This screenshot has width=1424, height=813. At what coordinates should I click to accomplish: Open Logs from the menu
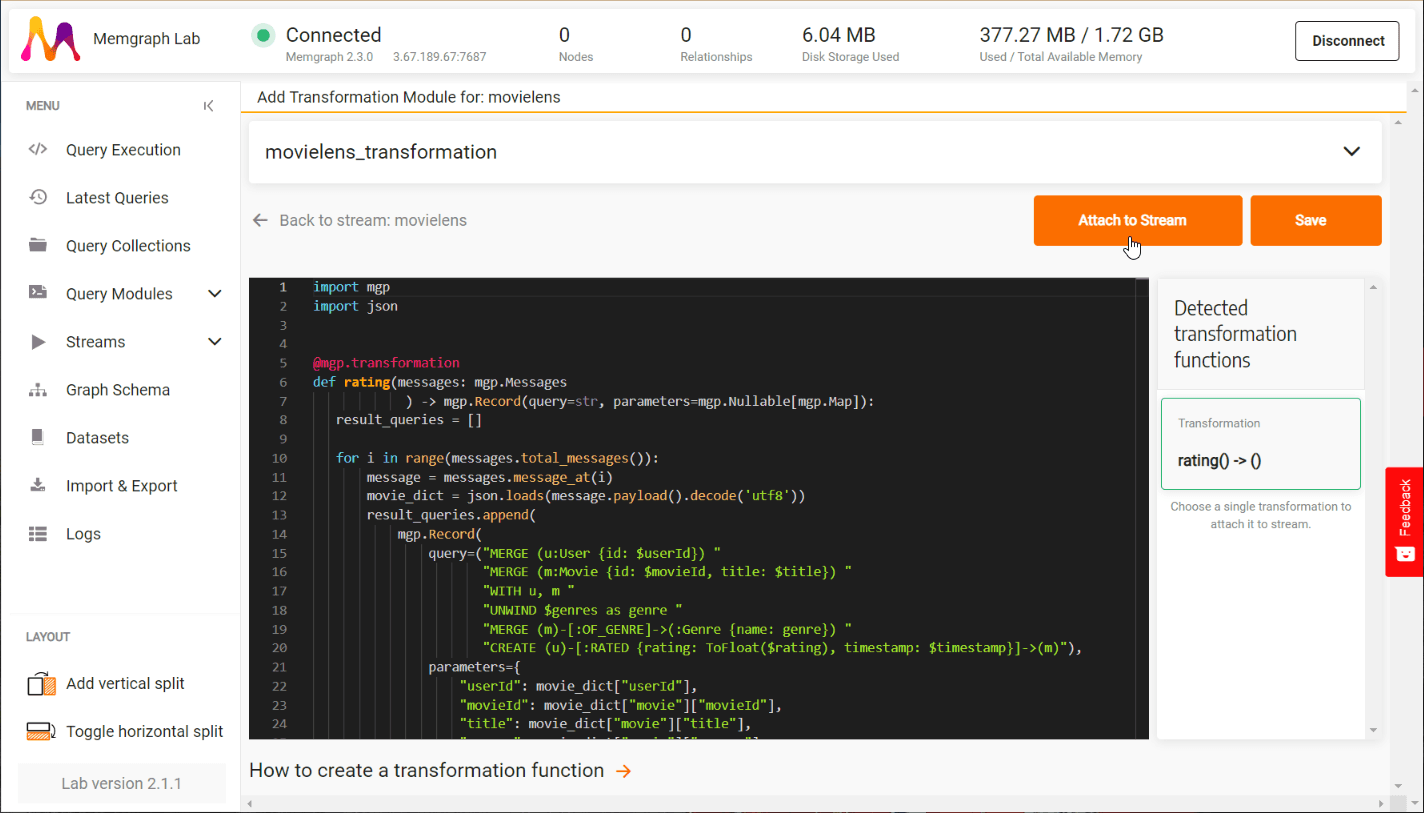click(83, 534)
